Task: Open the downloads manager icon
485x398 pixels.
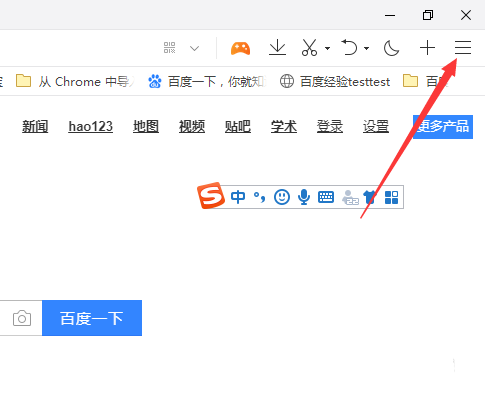Action: (277, 47)
